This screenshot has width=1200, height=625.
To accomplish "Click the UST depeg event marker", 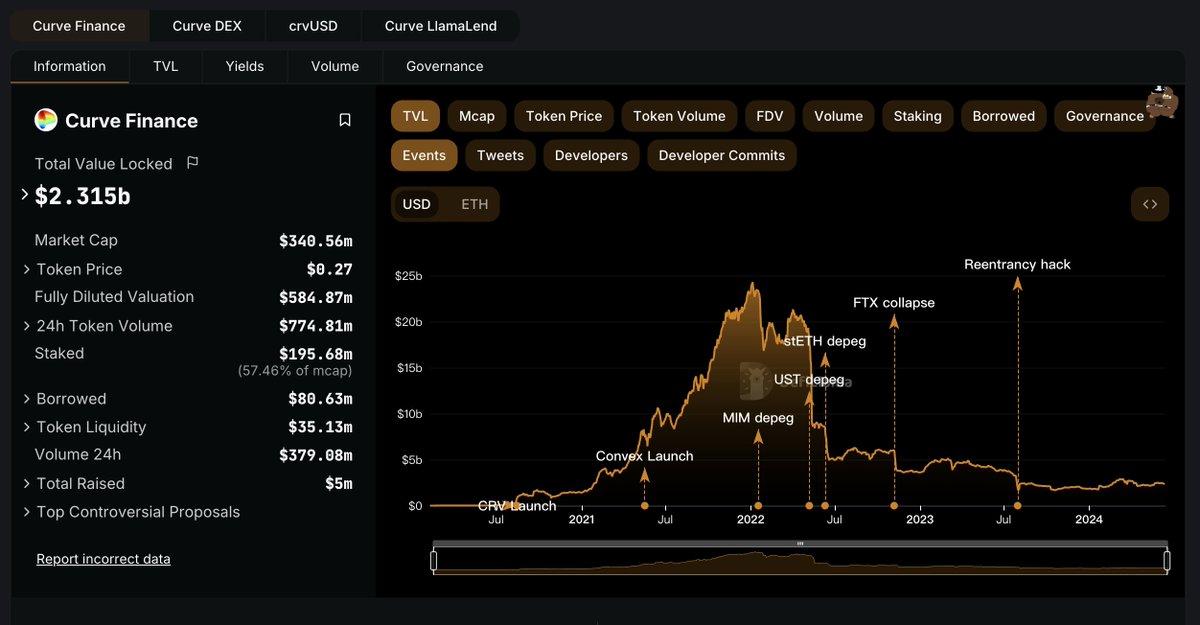I will [809, 506].
